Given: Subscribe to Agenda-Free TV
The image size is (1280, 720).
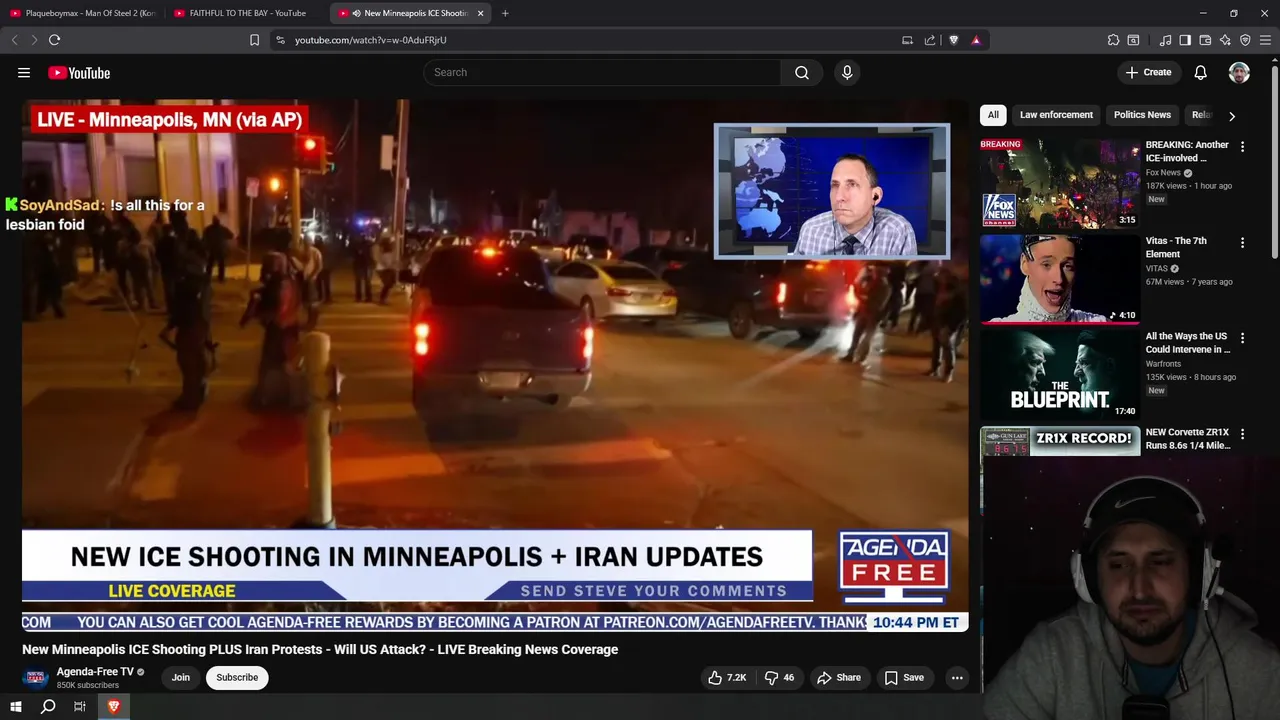Looking at the screenshot, I should click(x=237, y=677).
